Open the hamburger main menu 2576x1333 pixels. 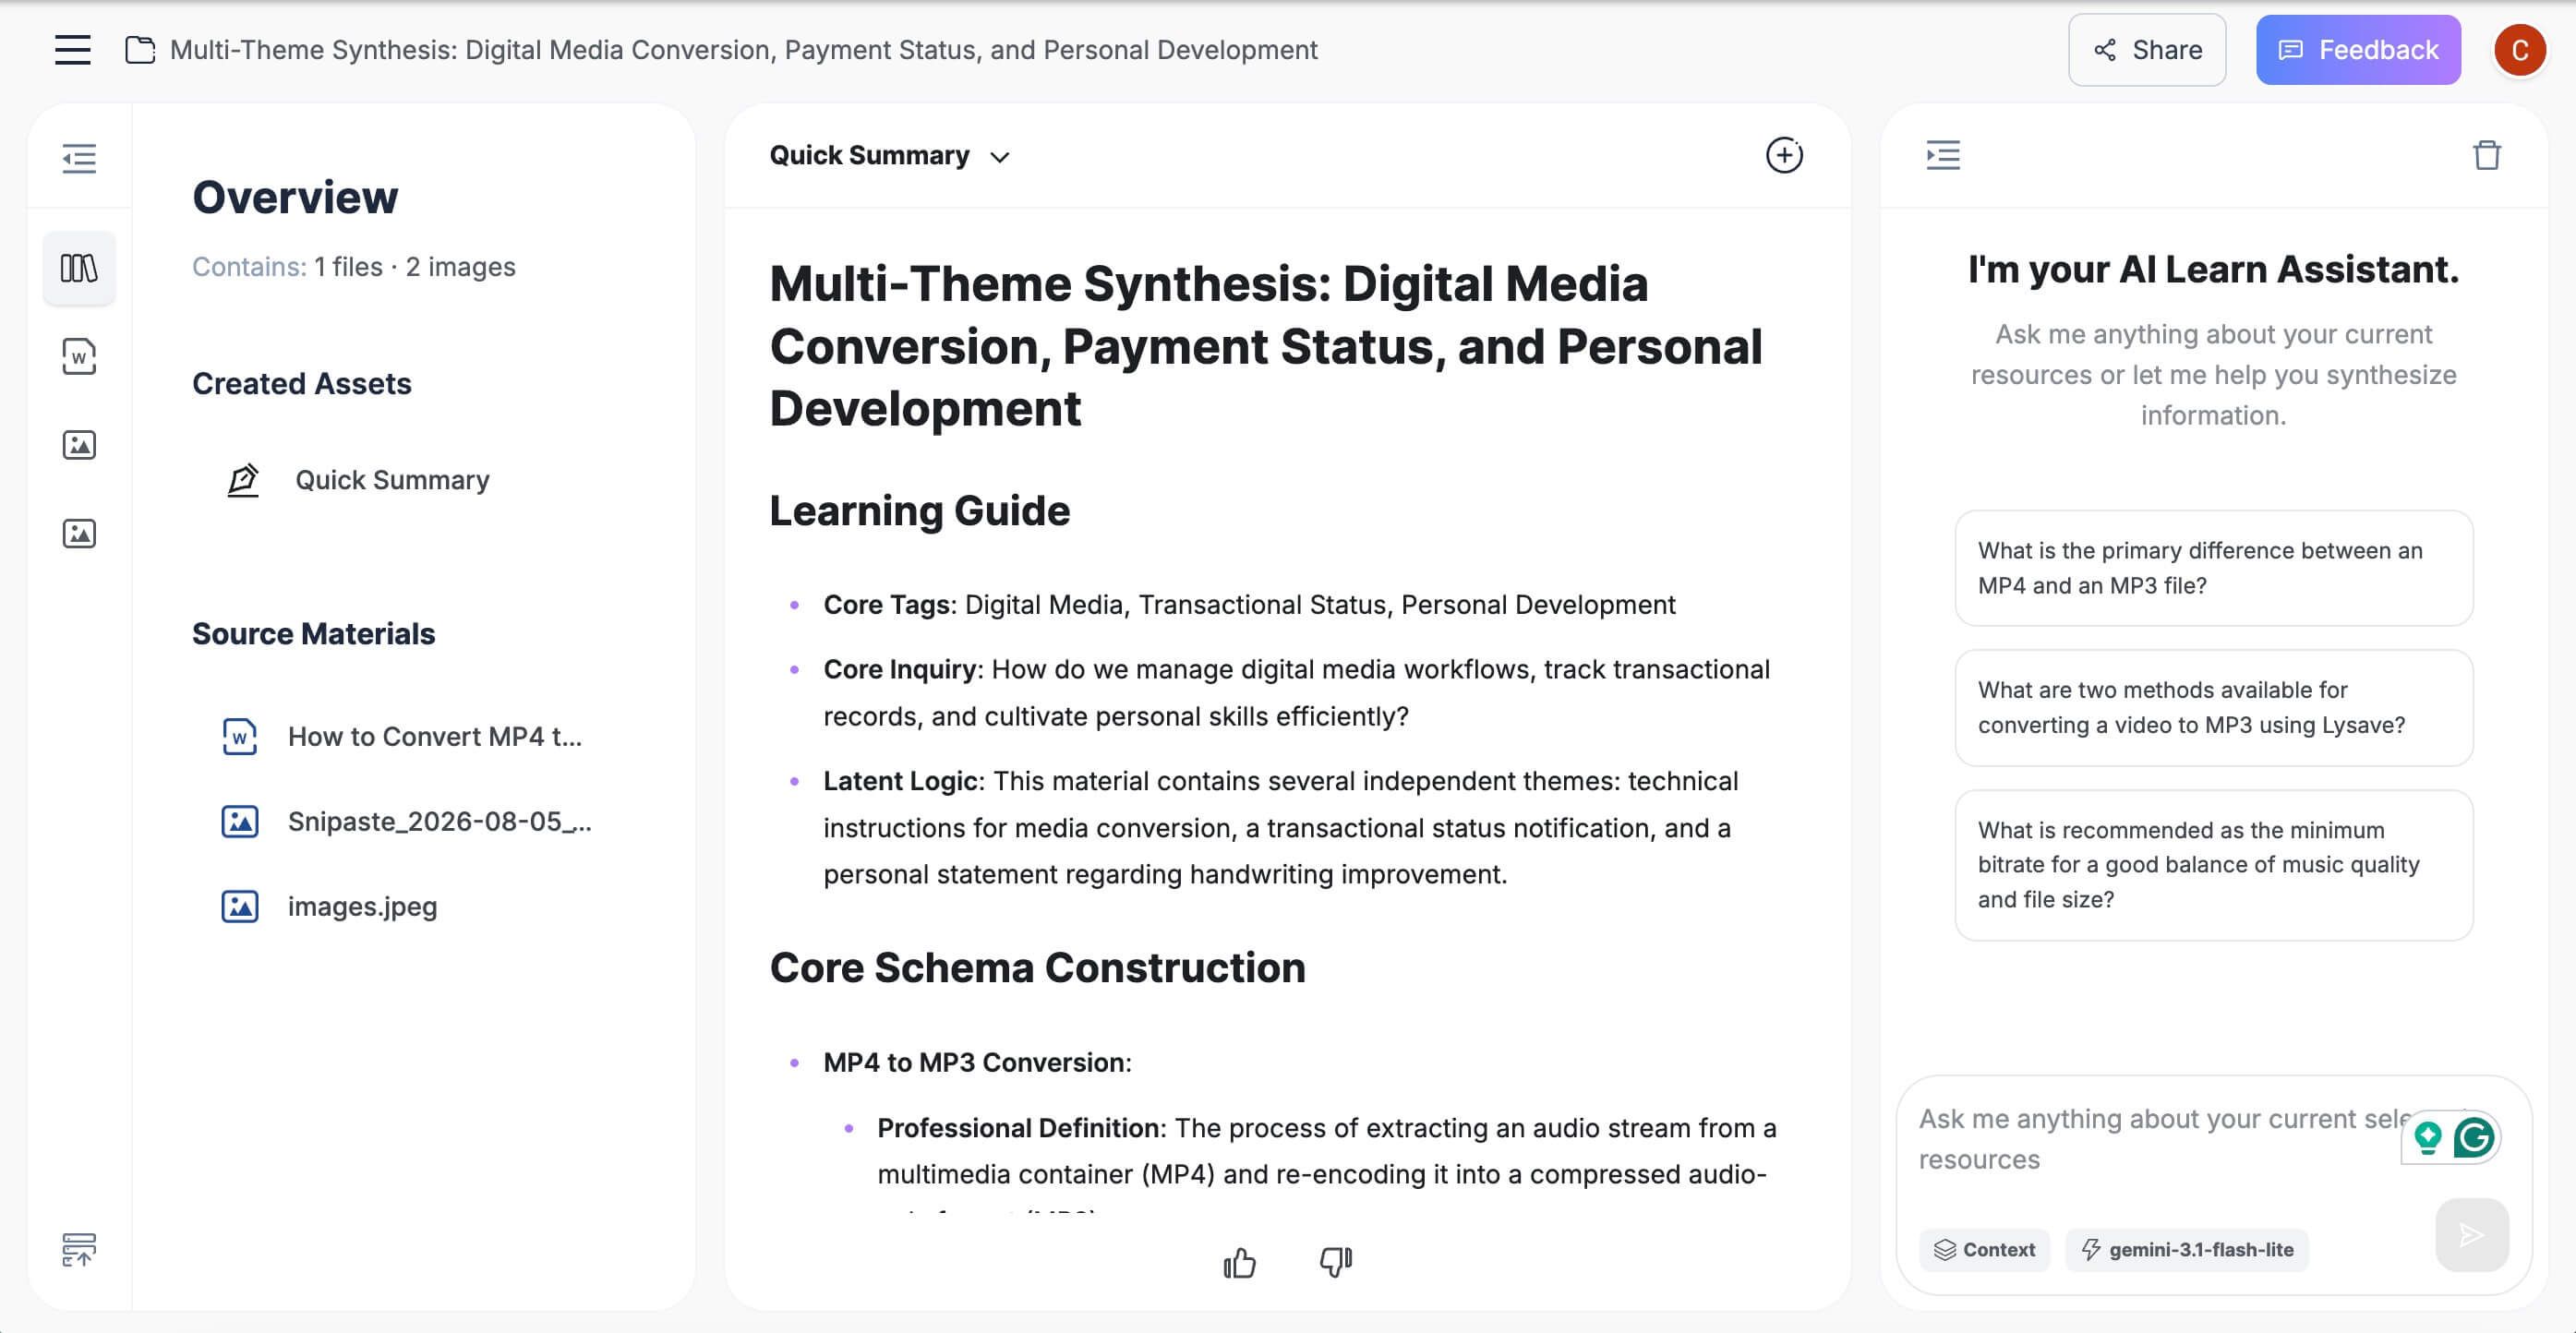[x=72, y=50]
